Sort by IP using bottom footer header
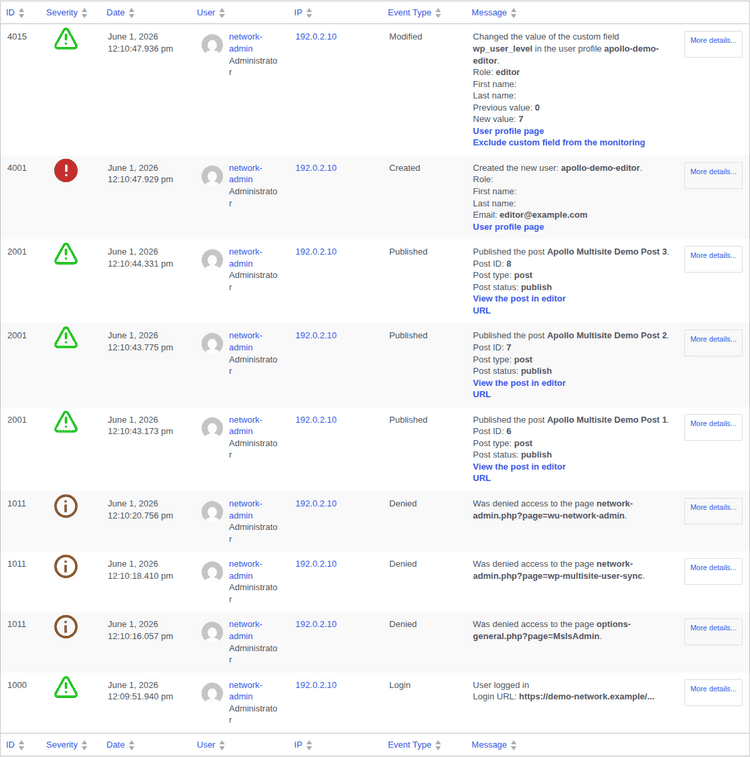This screenshot has width=750, height=757. [x=303, y=745]
